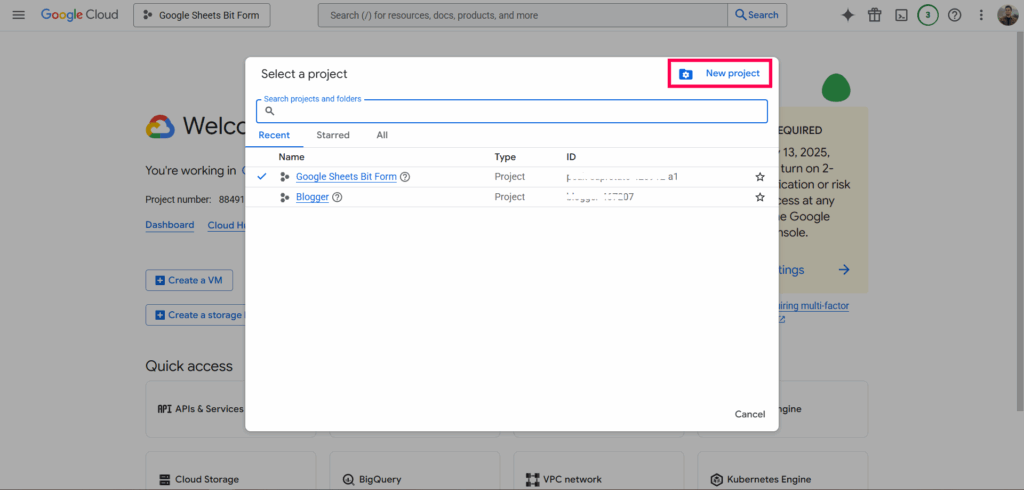Click the Name column header
This screenshot has height=490, width=1024.
pos(291,157)
